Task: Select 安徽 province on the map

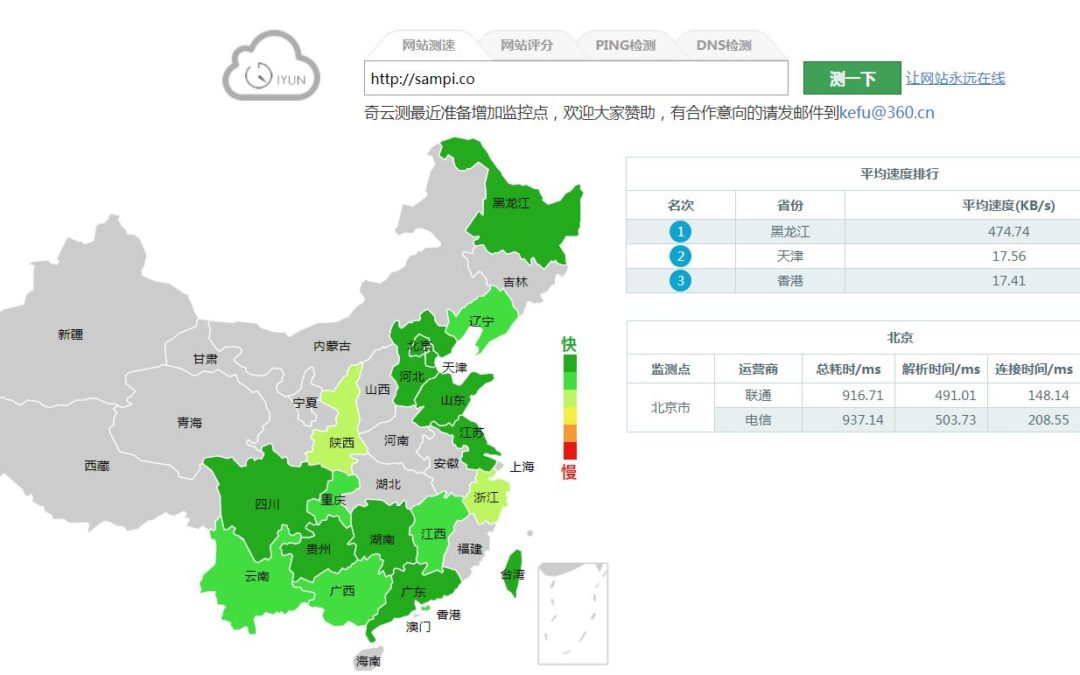Action: 446,464
